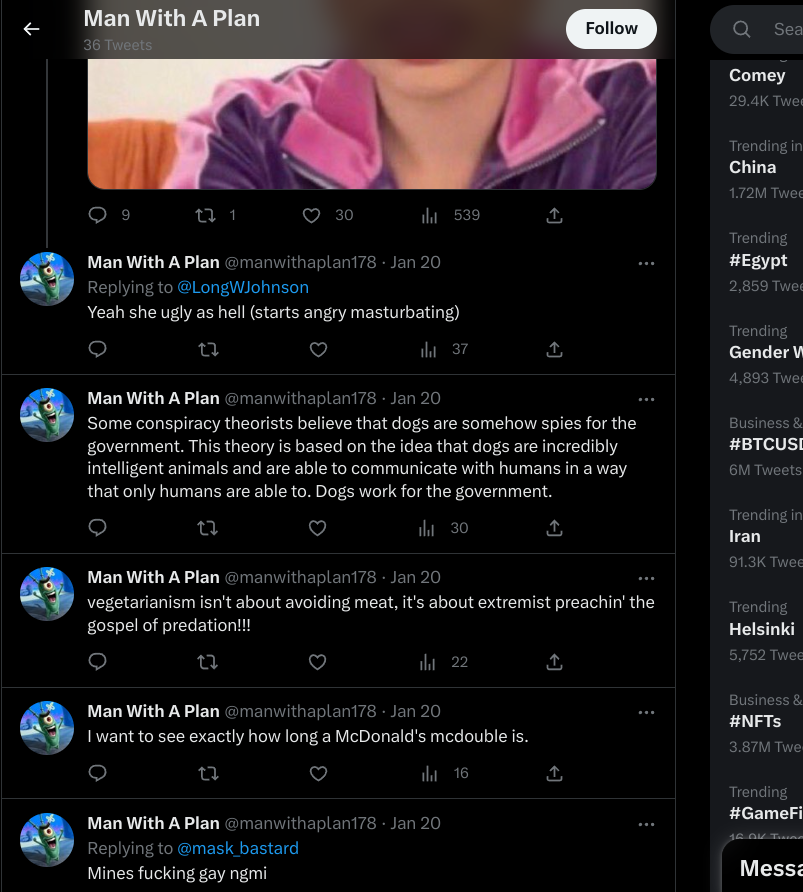
Task: Share the dogs conspiracy tweet
Action: [554, 528]
